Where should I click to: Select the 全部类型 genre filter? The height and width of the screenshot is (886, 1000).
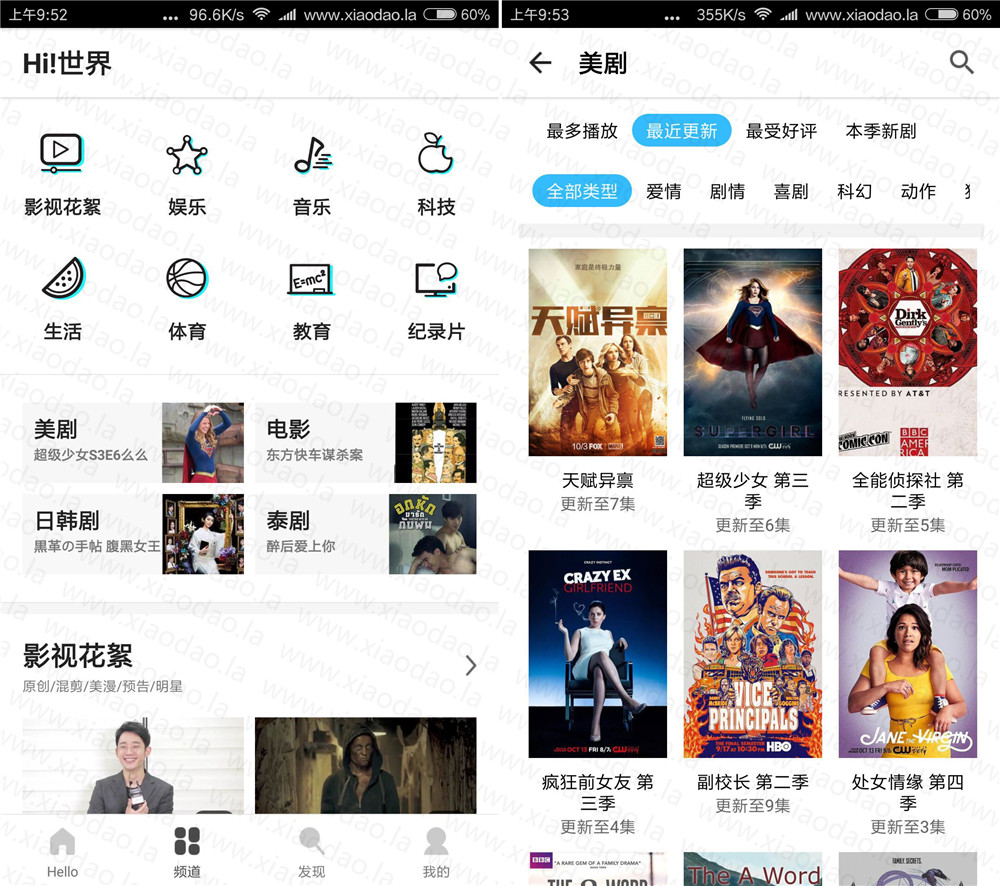[582, 191]
